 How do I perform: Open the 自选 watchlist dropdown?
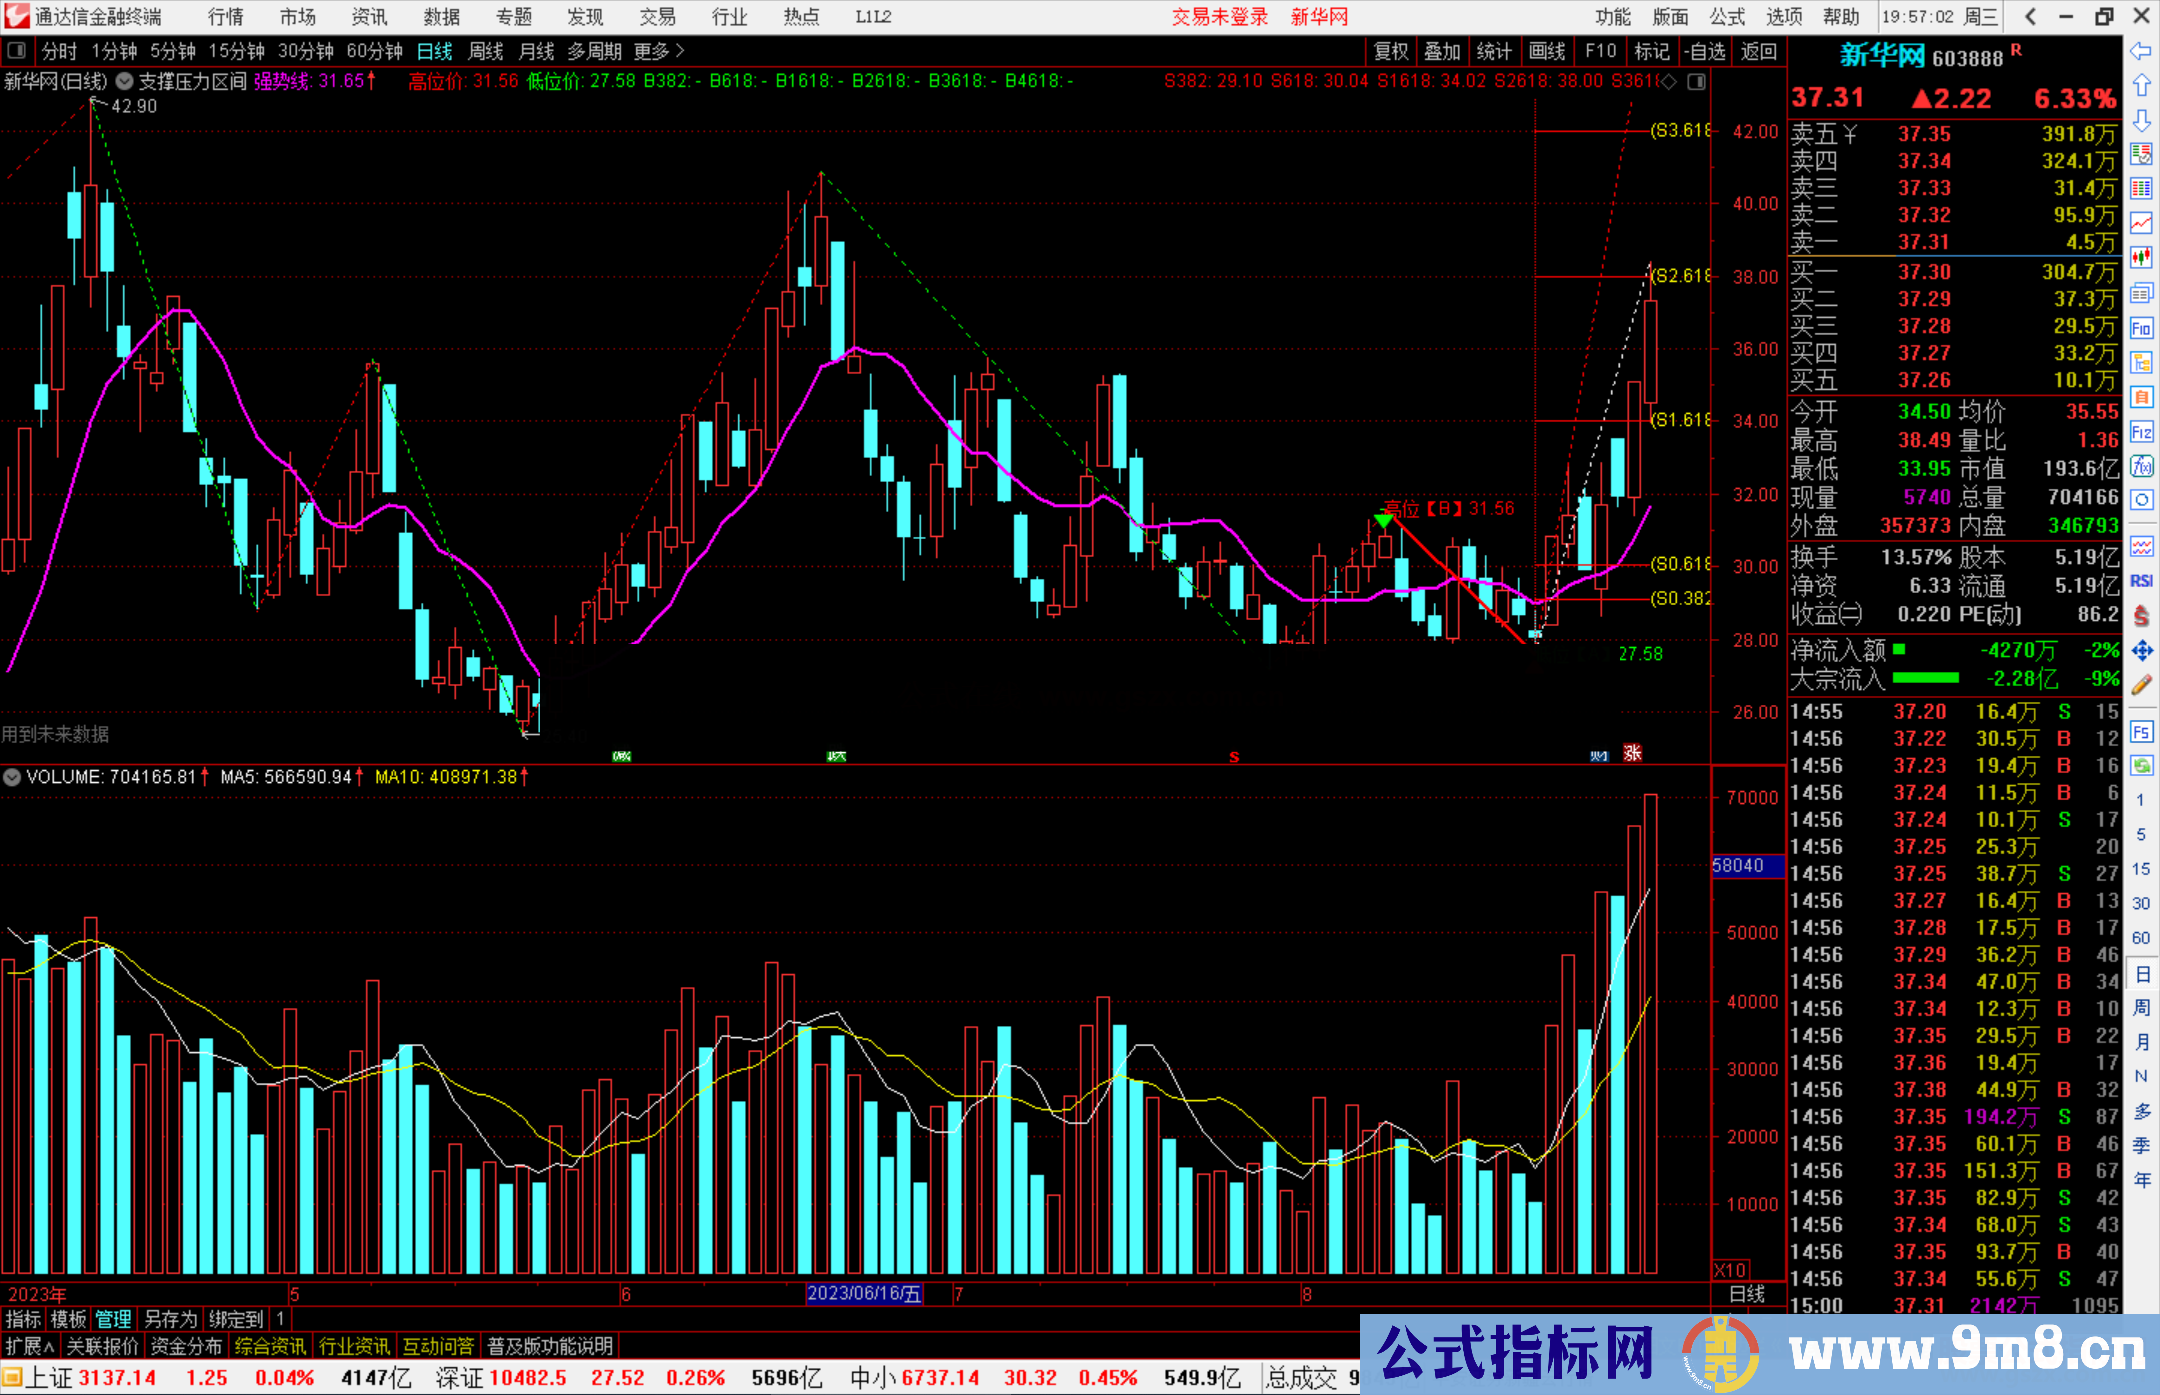point(1705,51)
